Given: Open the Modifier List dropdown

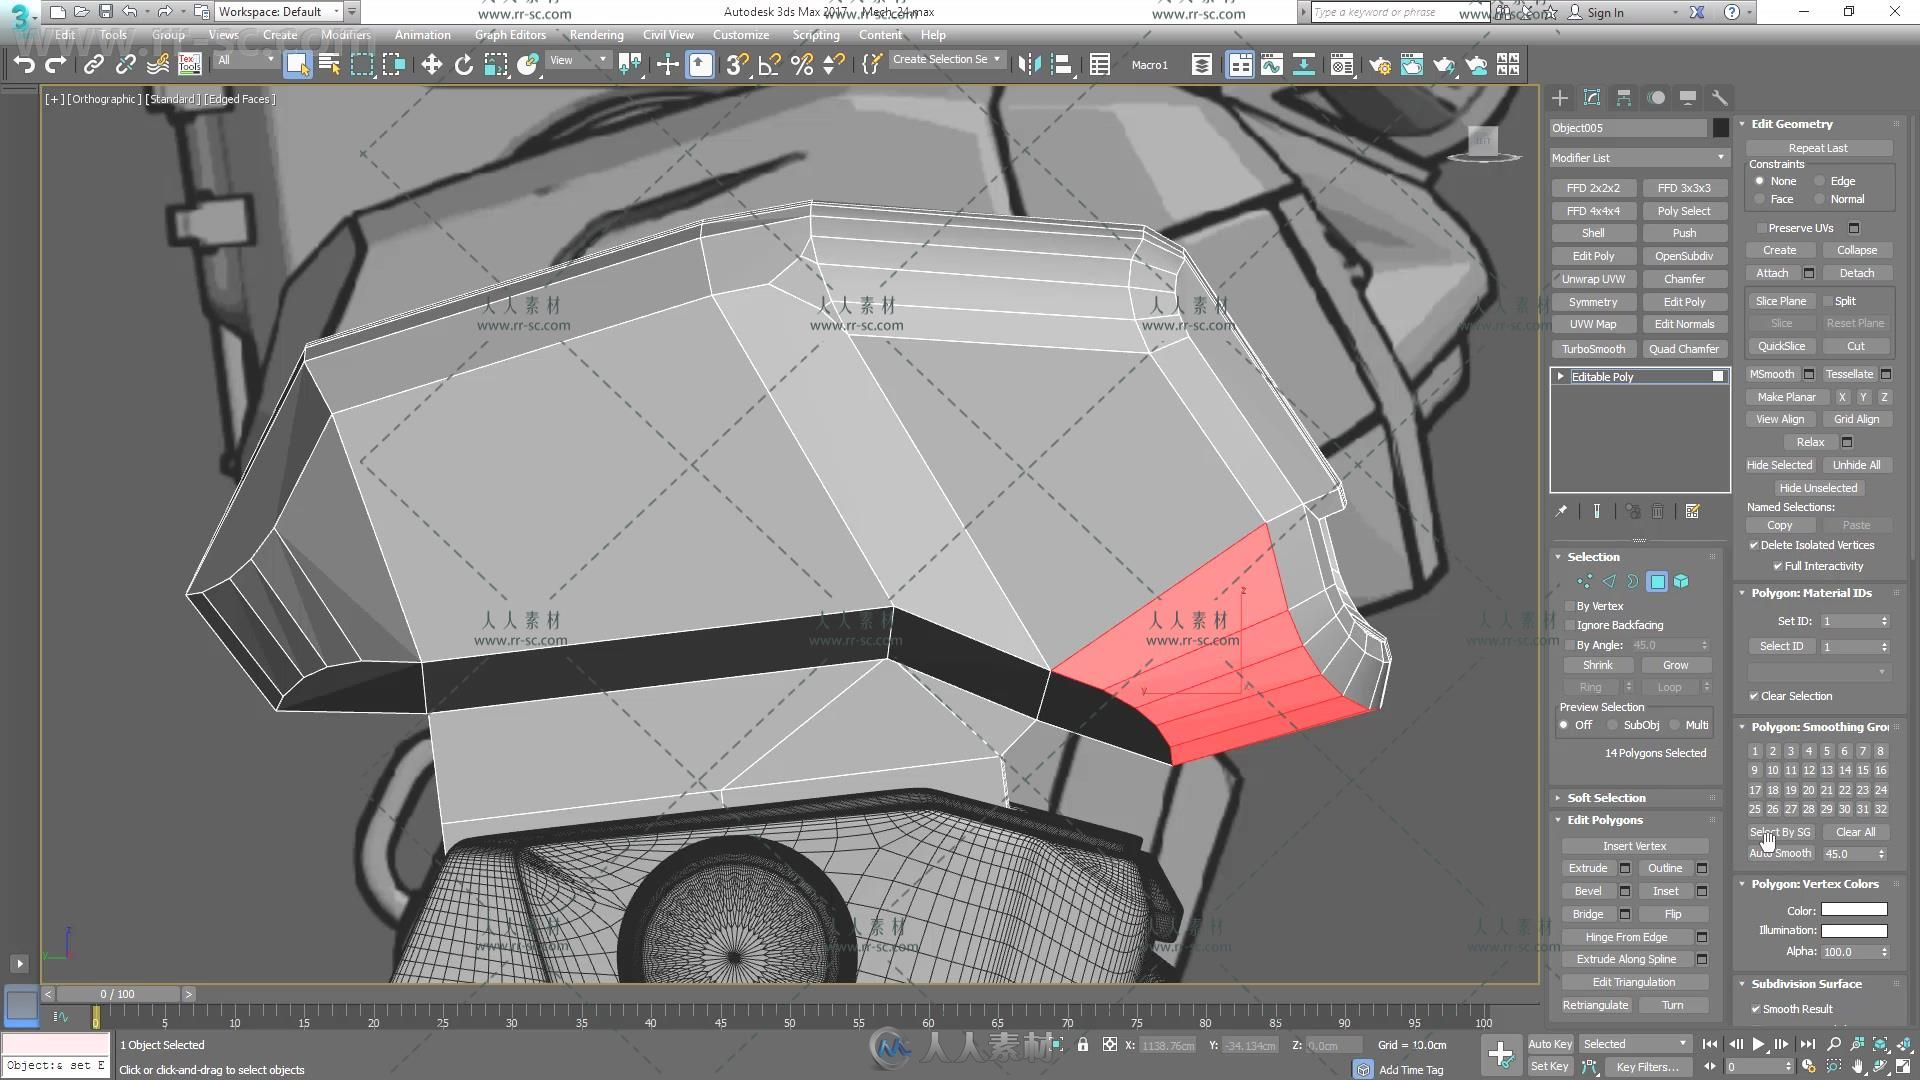Looking at the screenshot, I should [x=1638, y=158].
